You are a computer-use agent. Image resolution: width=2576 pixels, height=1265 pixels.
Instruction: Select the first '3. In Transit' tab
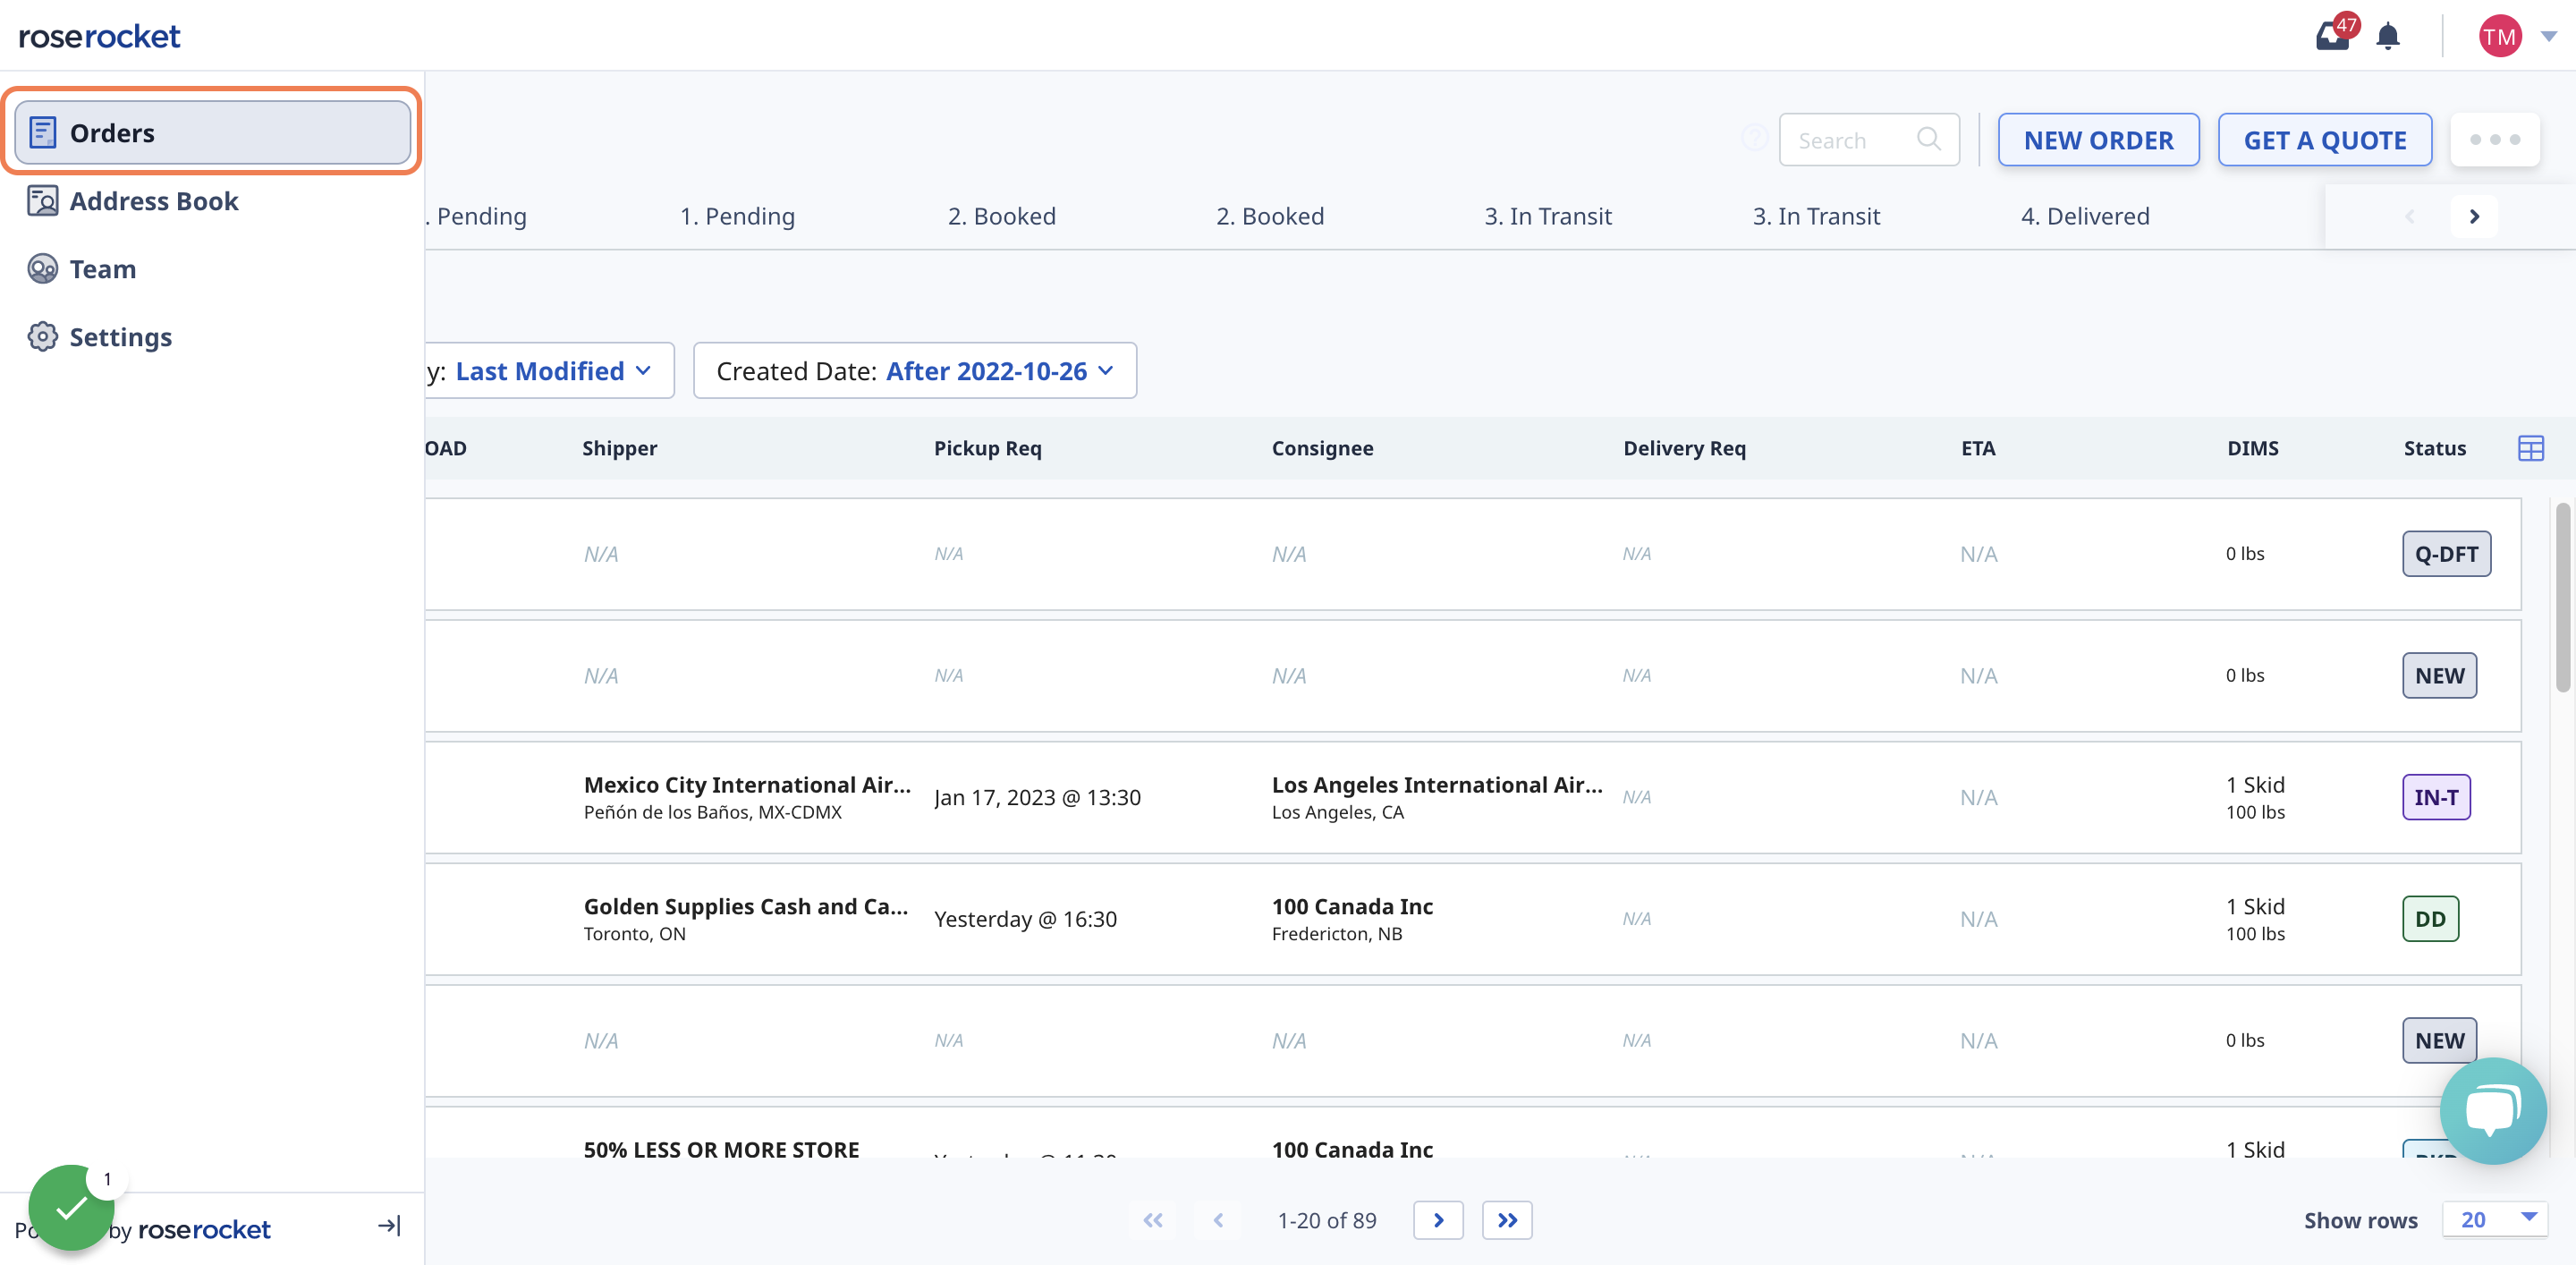coord(1548,216)
